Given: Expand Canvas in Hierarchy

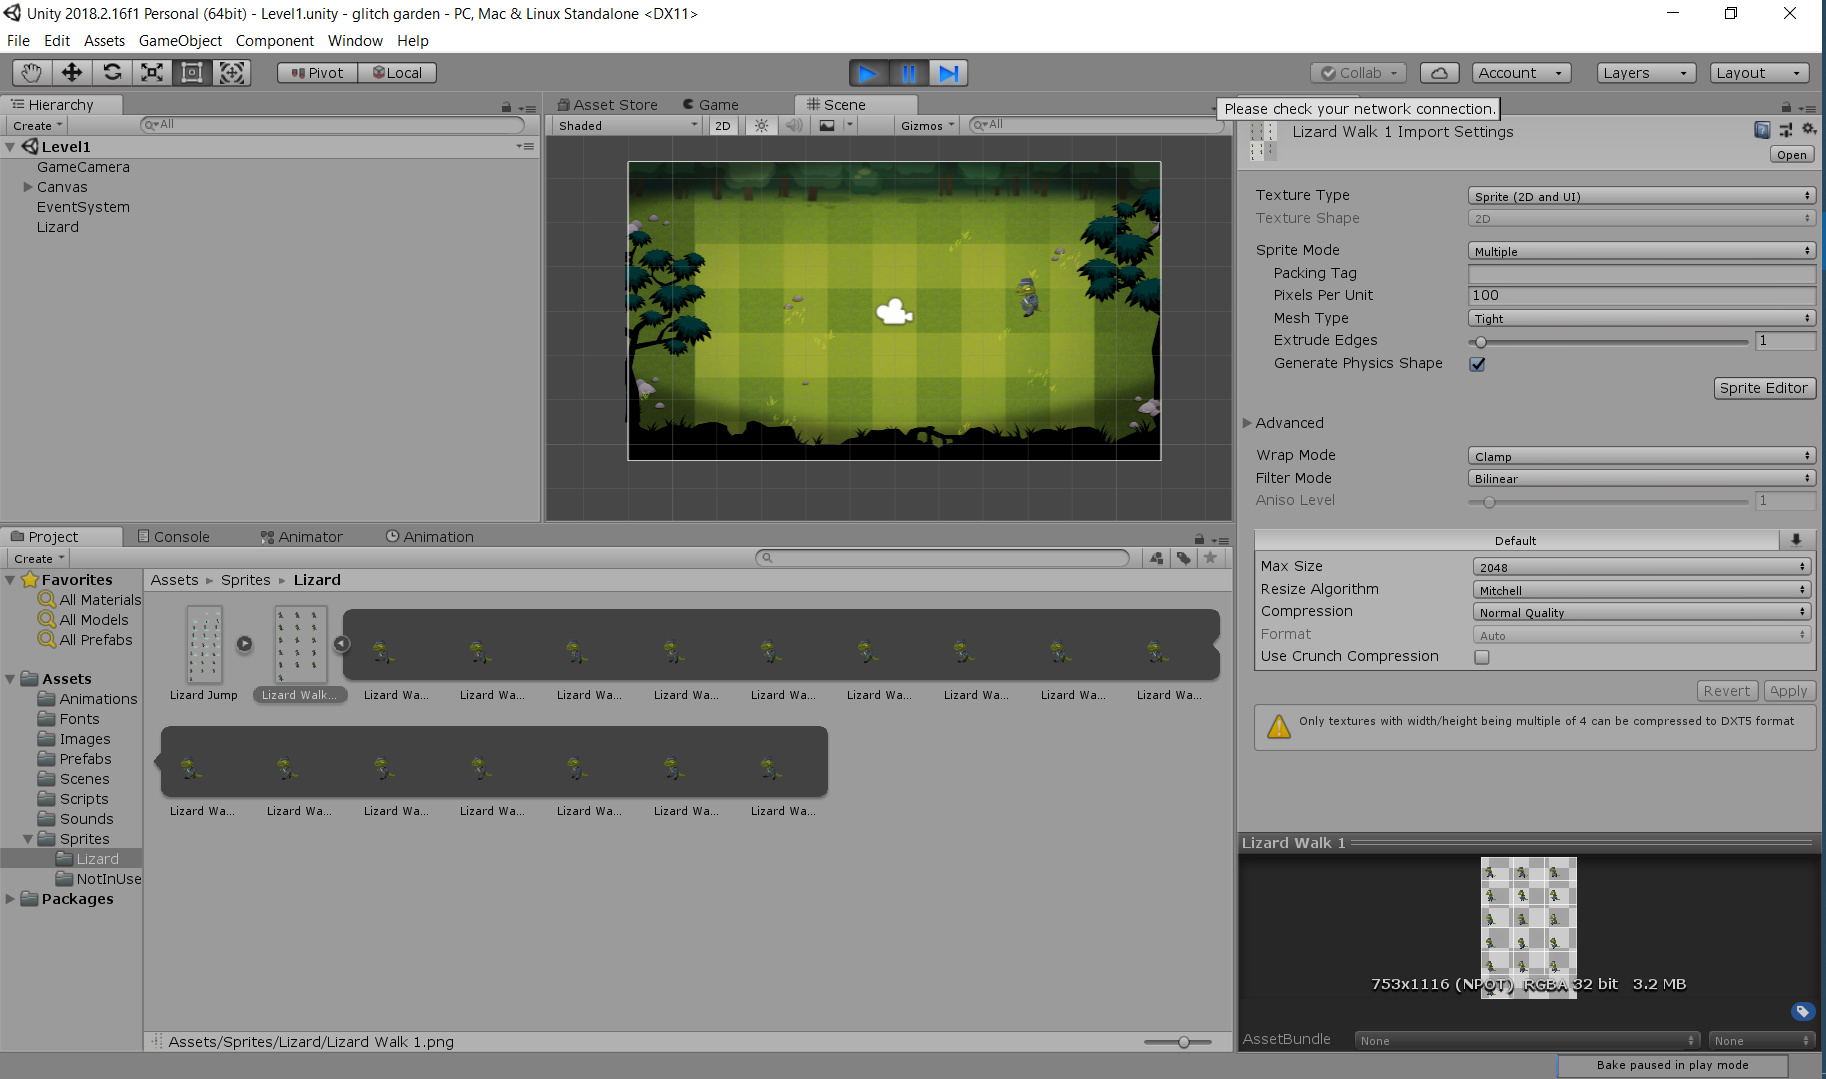Looking at the screenshot, I should click(x=28, y=187).
